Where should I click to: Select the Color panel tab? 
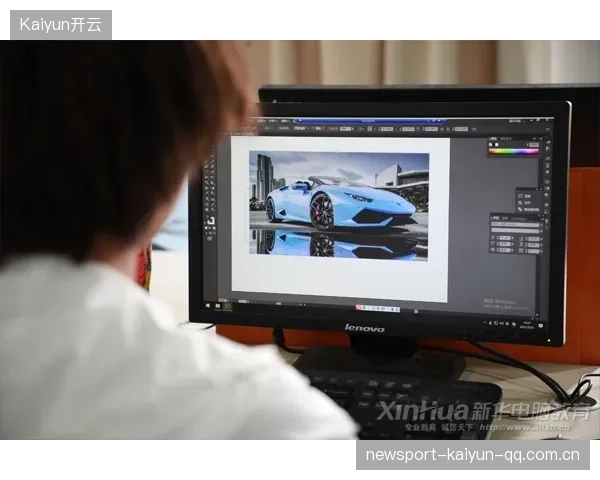pos(493,138)
